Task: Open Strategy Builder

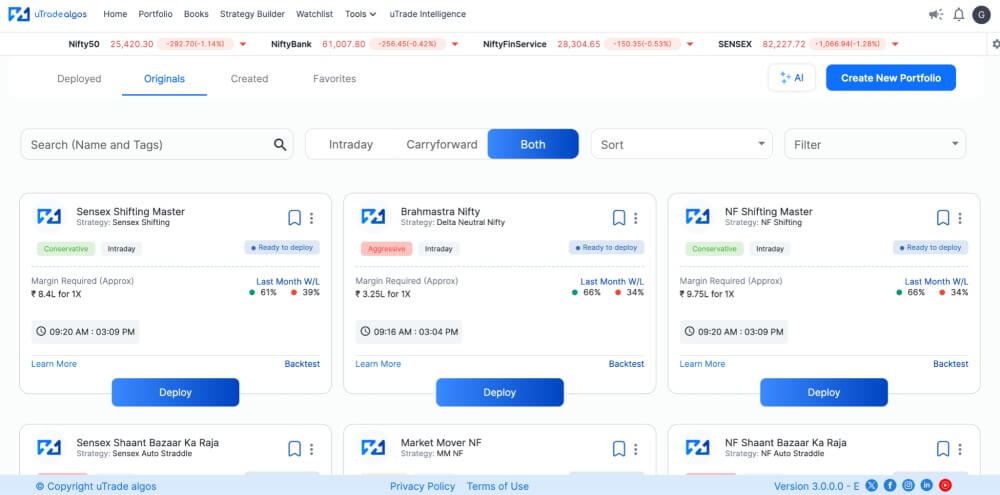Action: pos(252,14)
